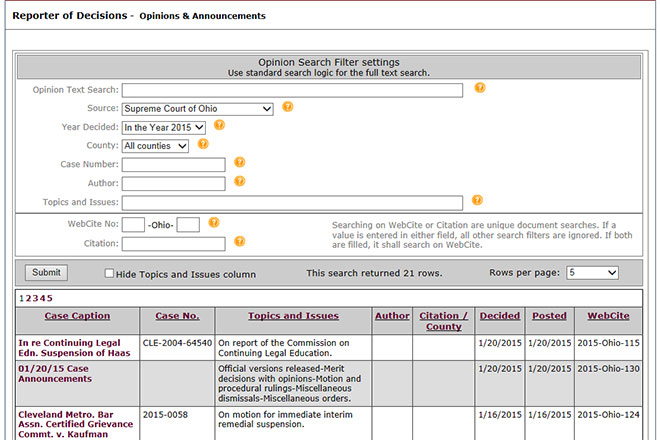Click help icon beside Citation field
The image size is (660, 440).
[x=240, y=241]
